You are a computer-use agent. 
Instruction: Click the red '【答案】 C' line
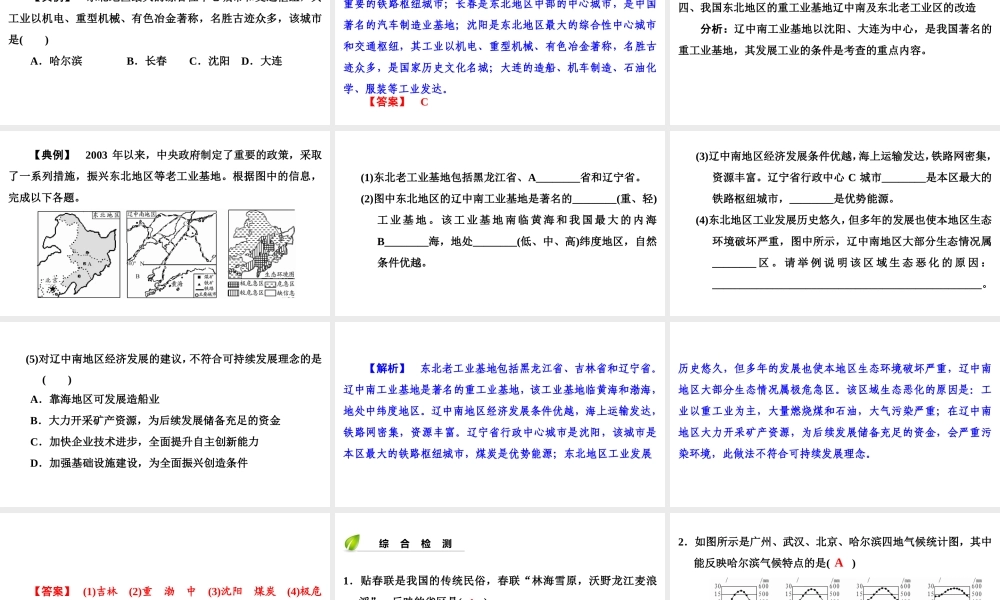pyautogui.click(x=397, y=102)
